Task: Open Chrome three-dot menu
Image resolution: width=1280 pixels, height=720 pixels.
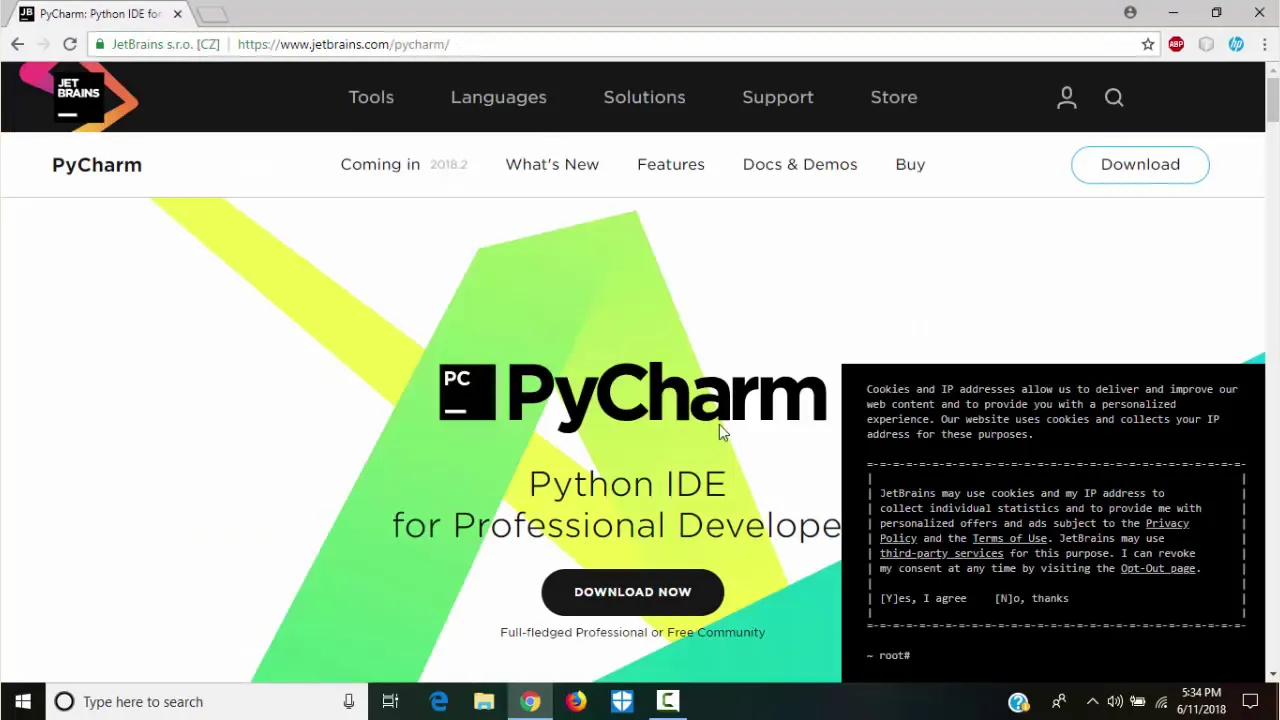Action: tap(1264, 44)
